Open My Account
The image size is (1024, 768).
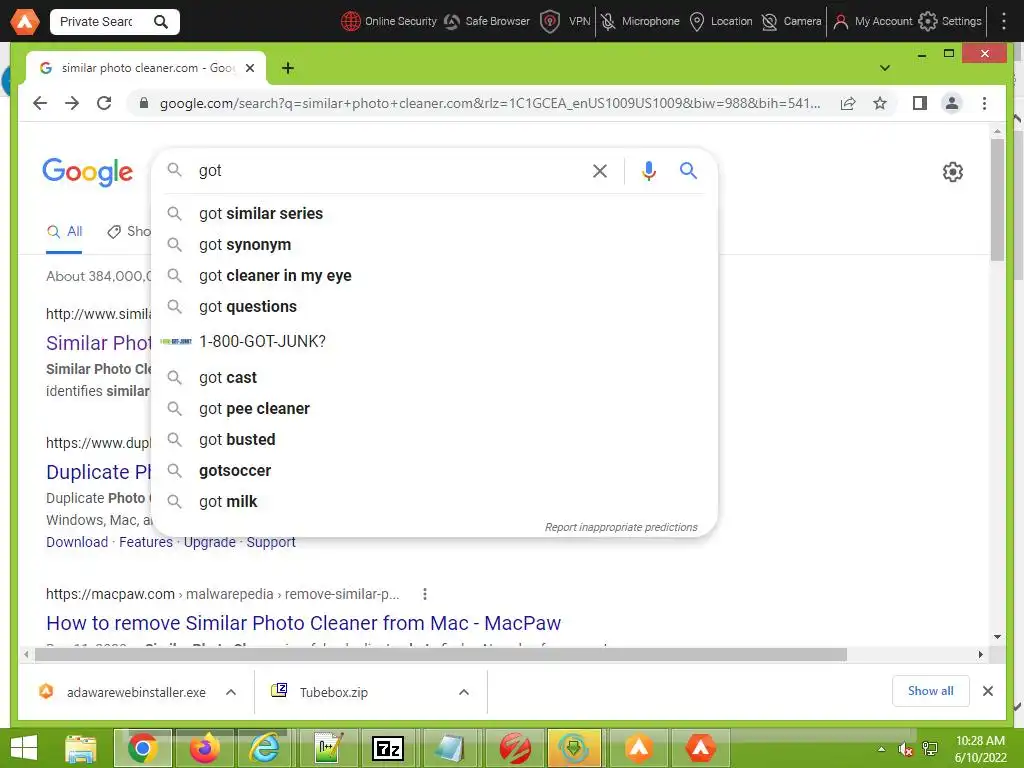click(x=872, y=22)
